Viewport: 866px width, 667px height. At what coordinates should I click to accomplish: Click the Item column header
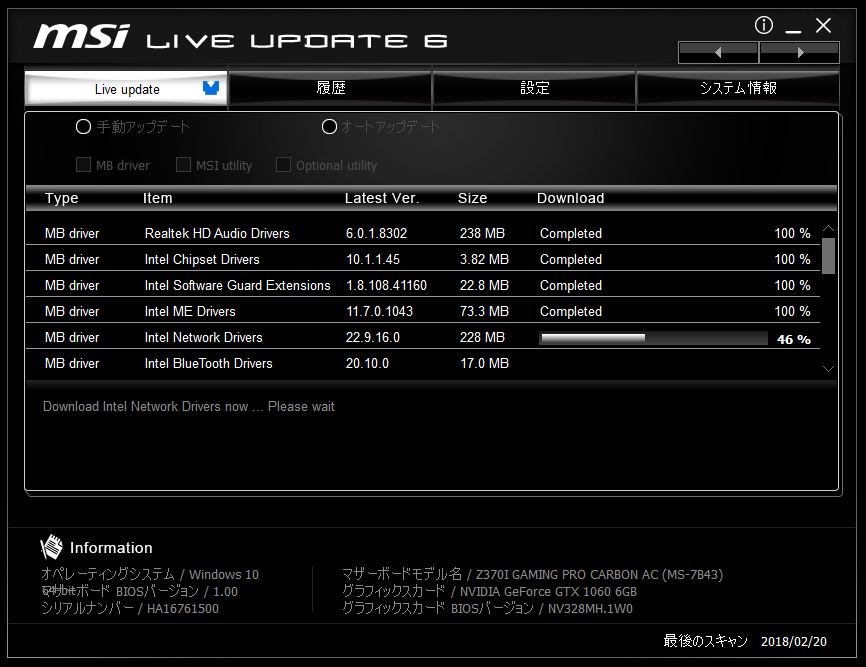(157, 198)
